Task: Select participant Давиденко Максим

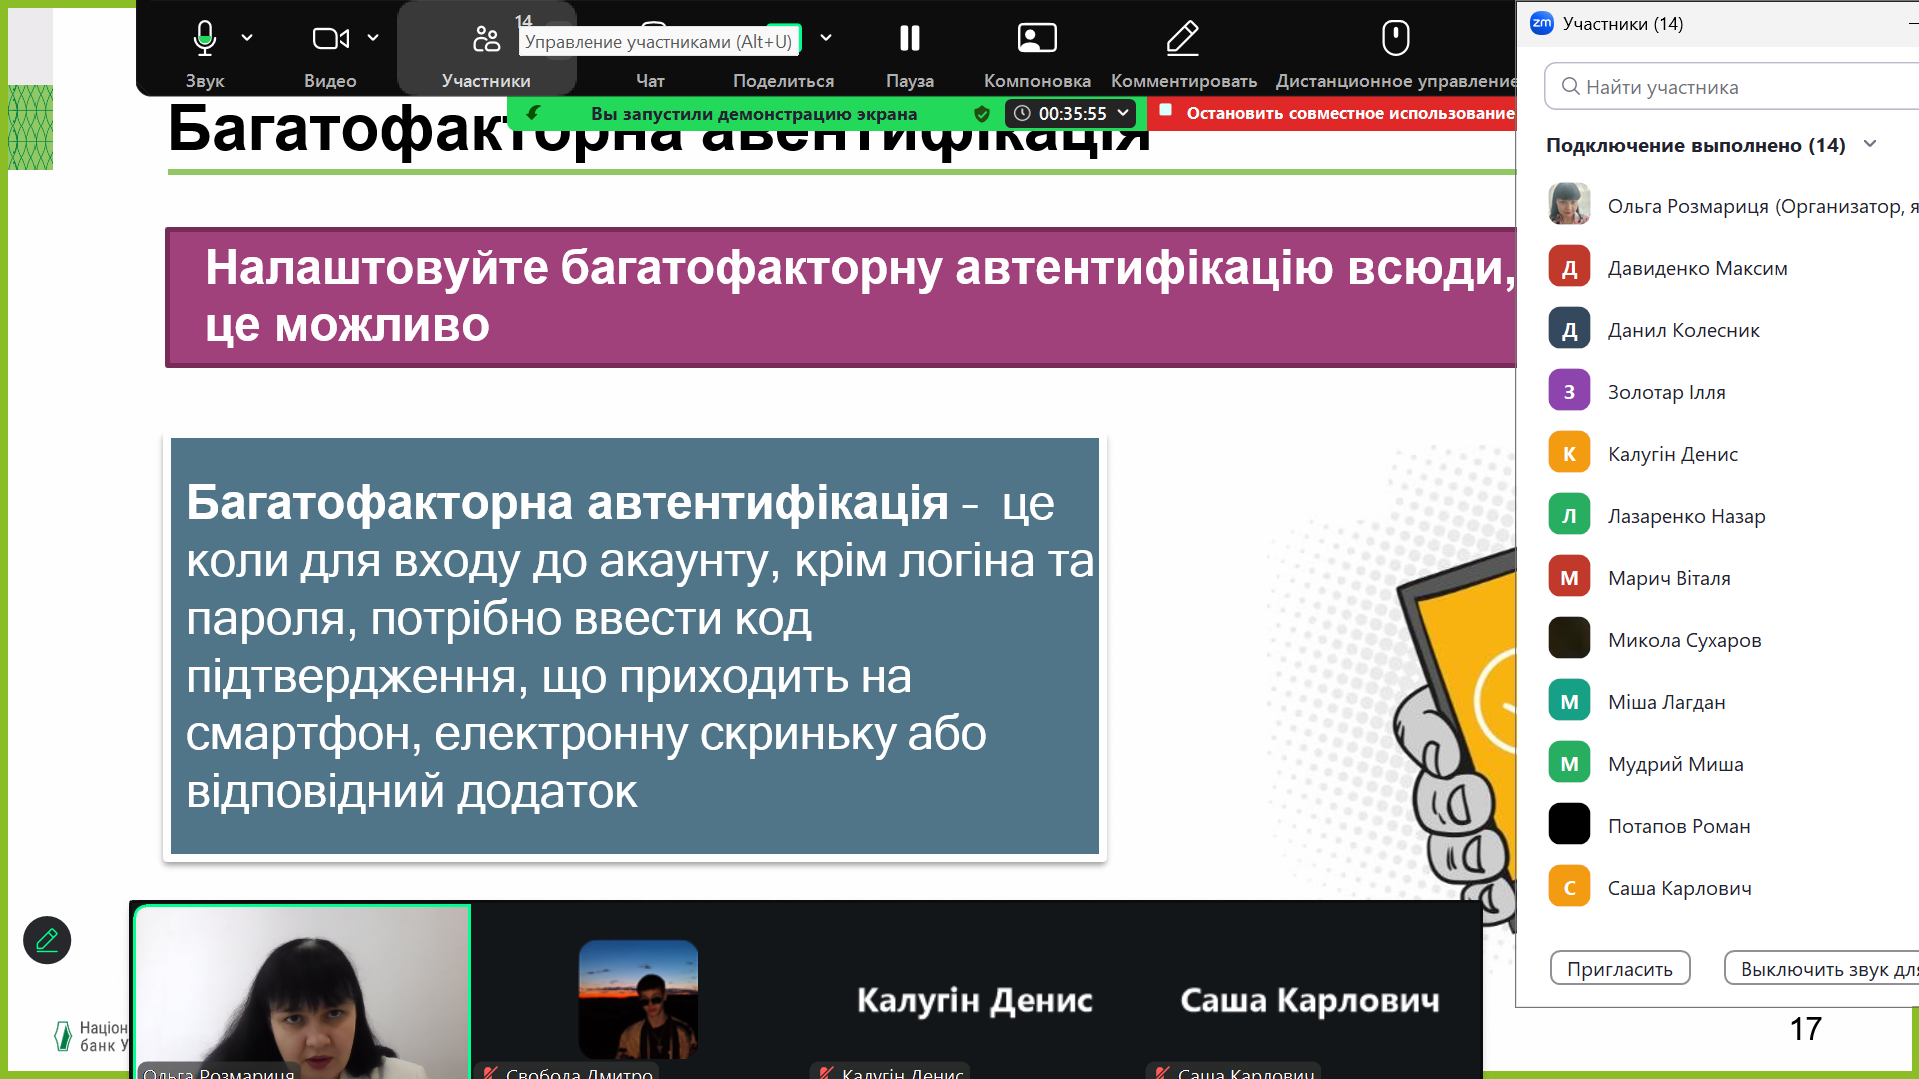Action: point(1697,268)
